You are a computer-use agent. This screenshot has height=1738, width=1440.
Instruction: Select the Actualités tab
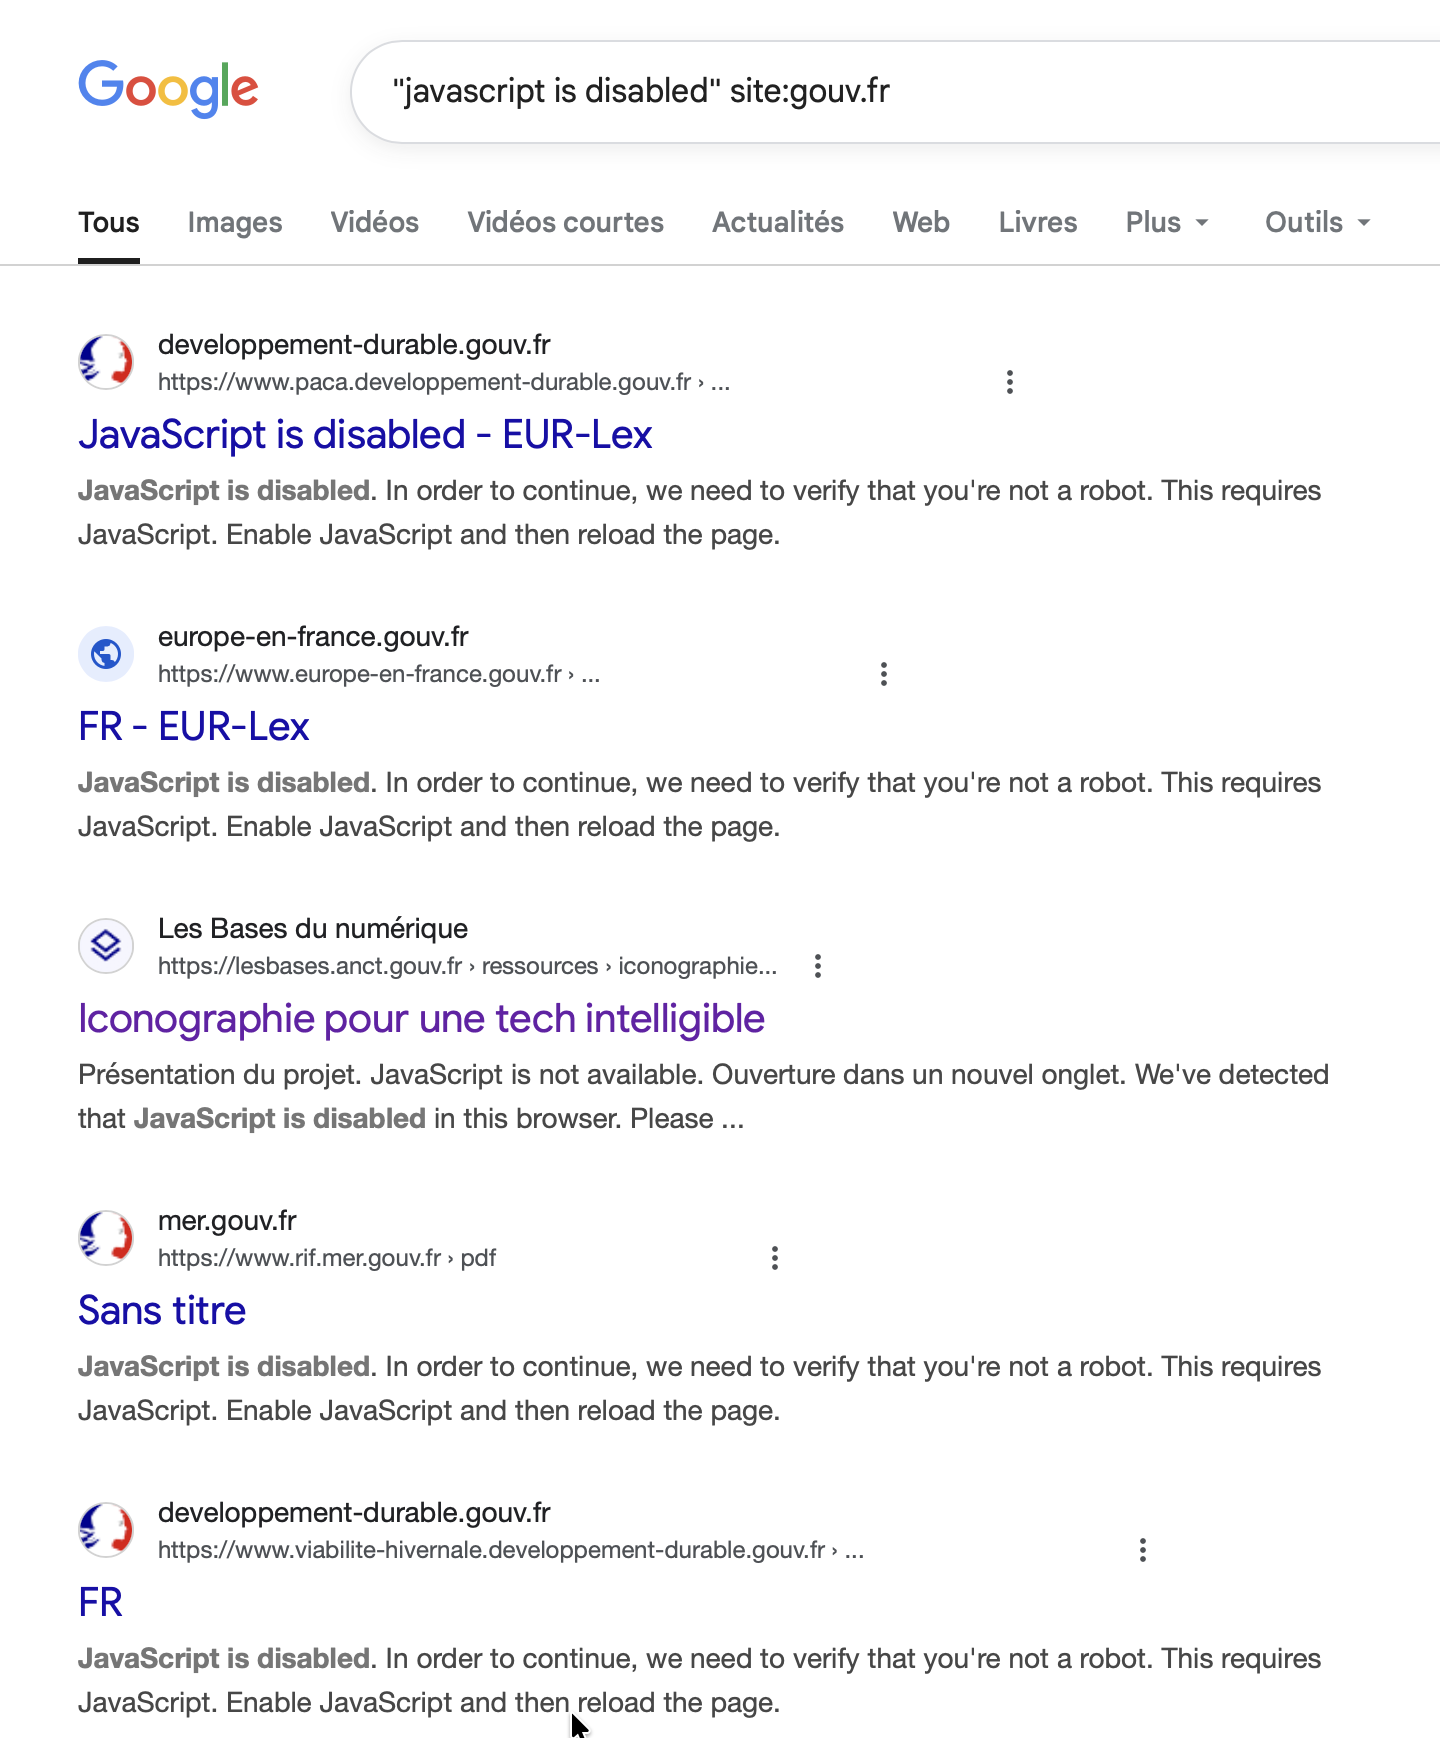[x=778, y=222]
